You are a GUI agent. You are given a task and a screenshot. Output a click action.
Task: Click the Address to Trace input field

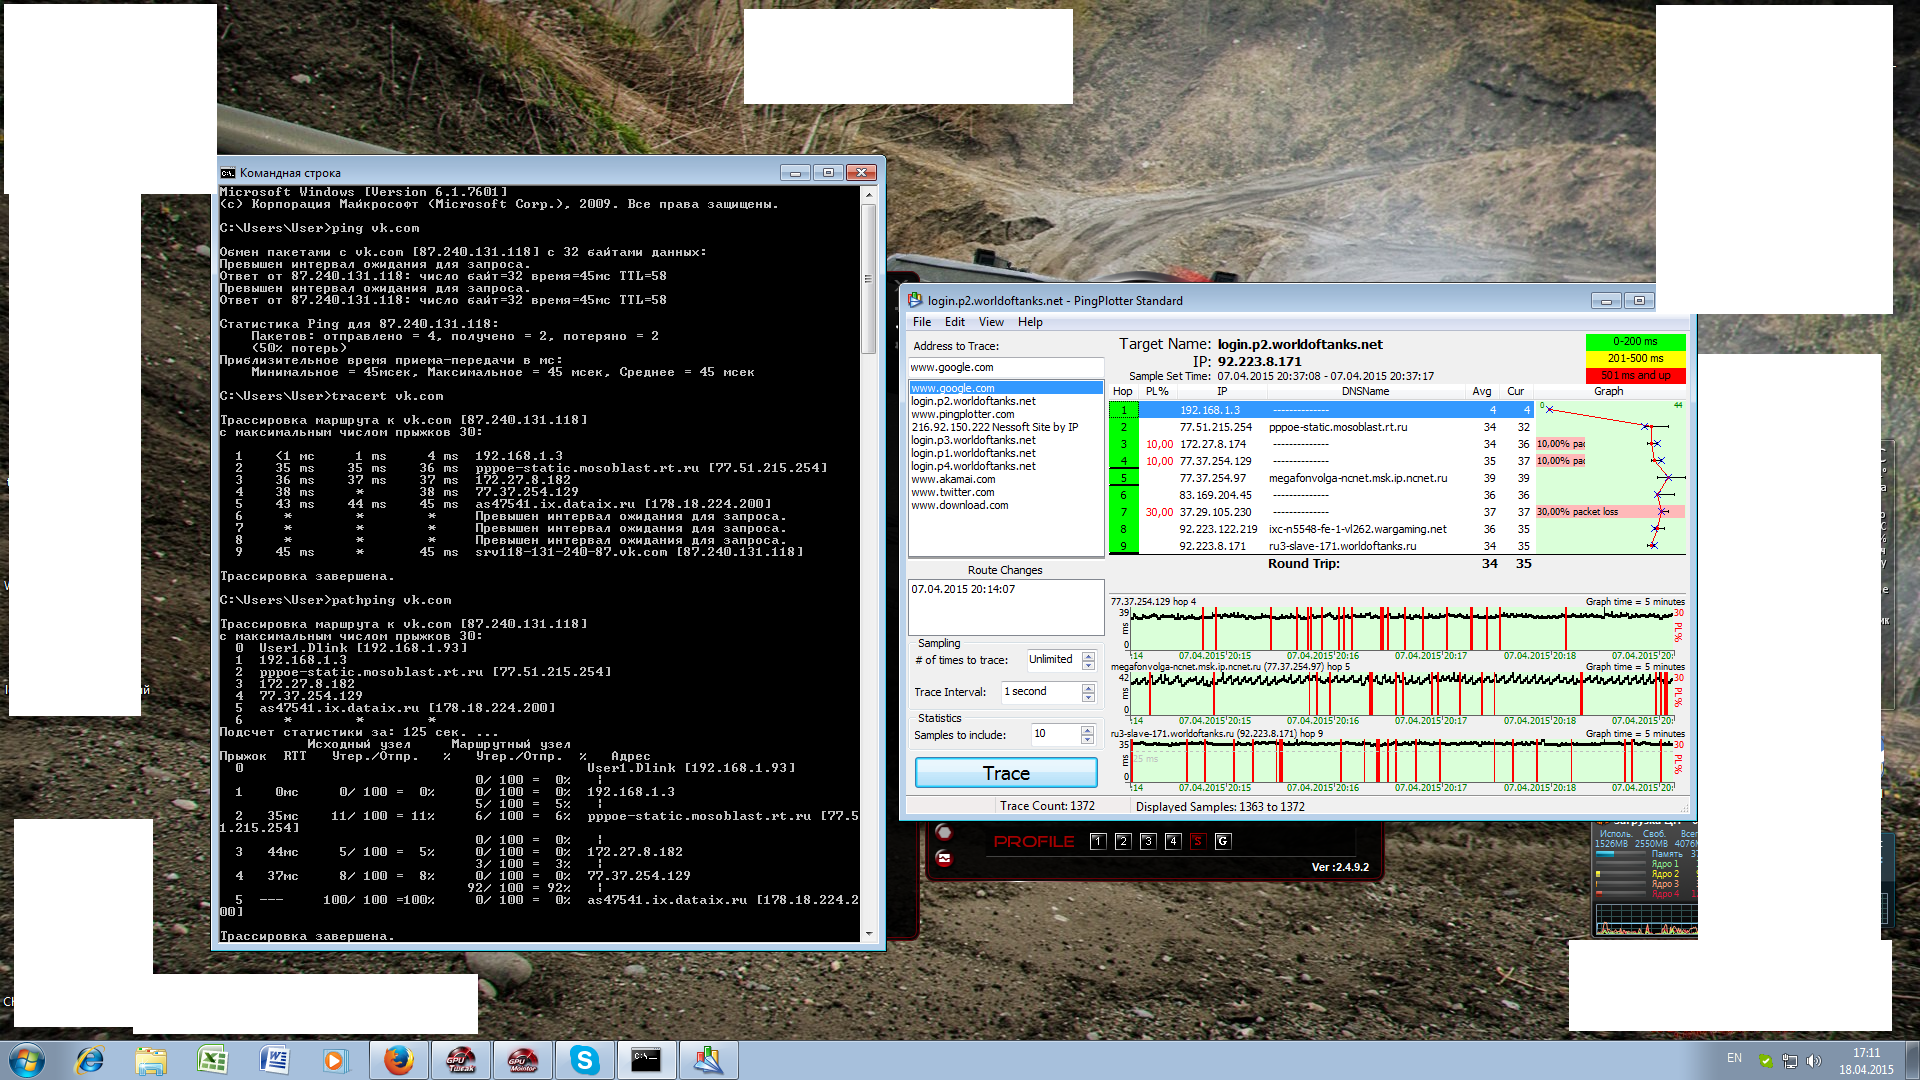coord(1004,367)
